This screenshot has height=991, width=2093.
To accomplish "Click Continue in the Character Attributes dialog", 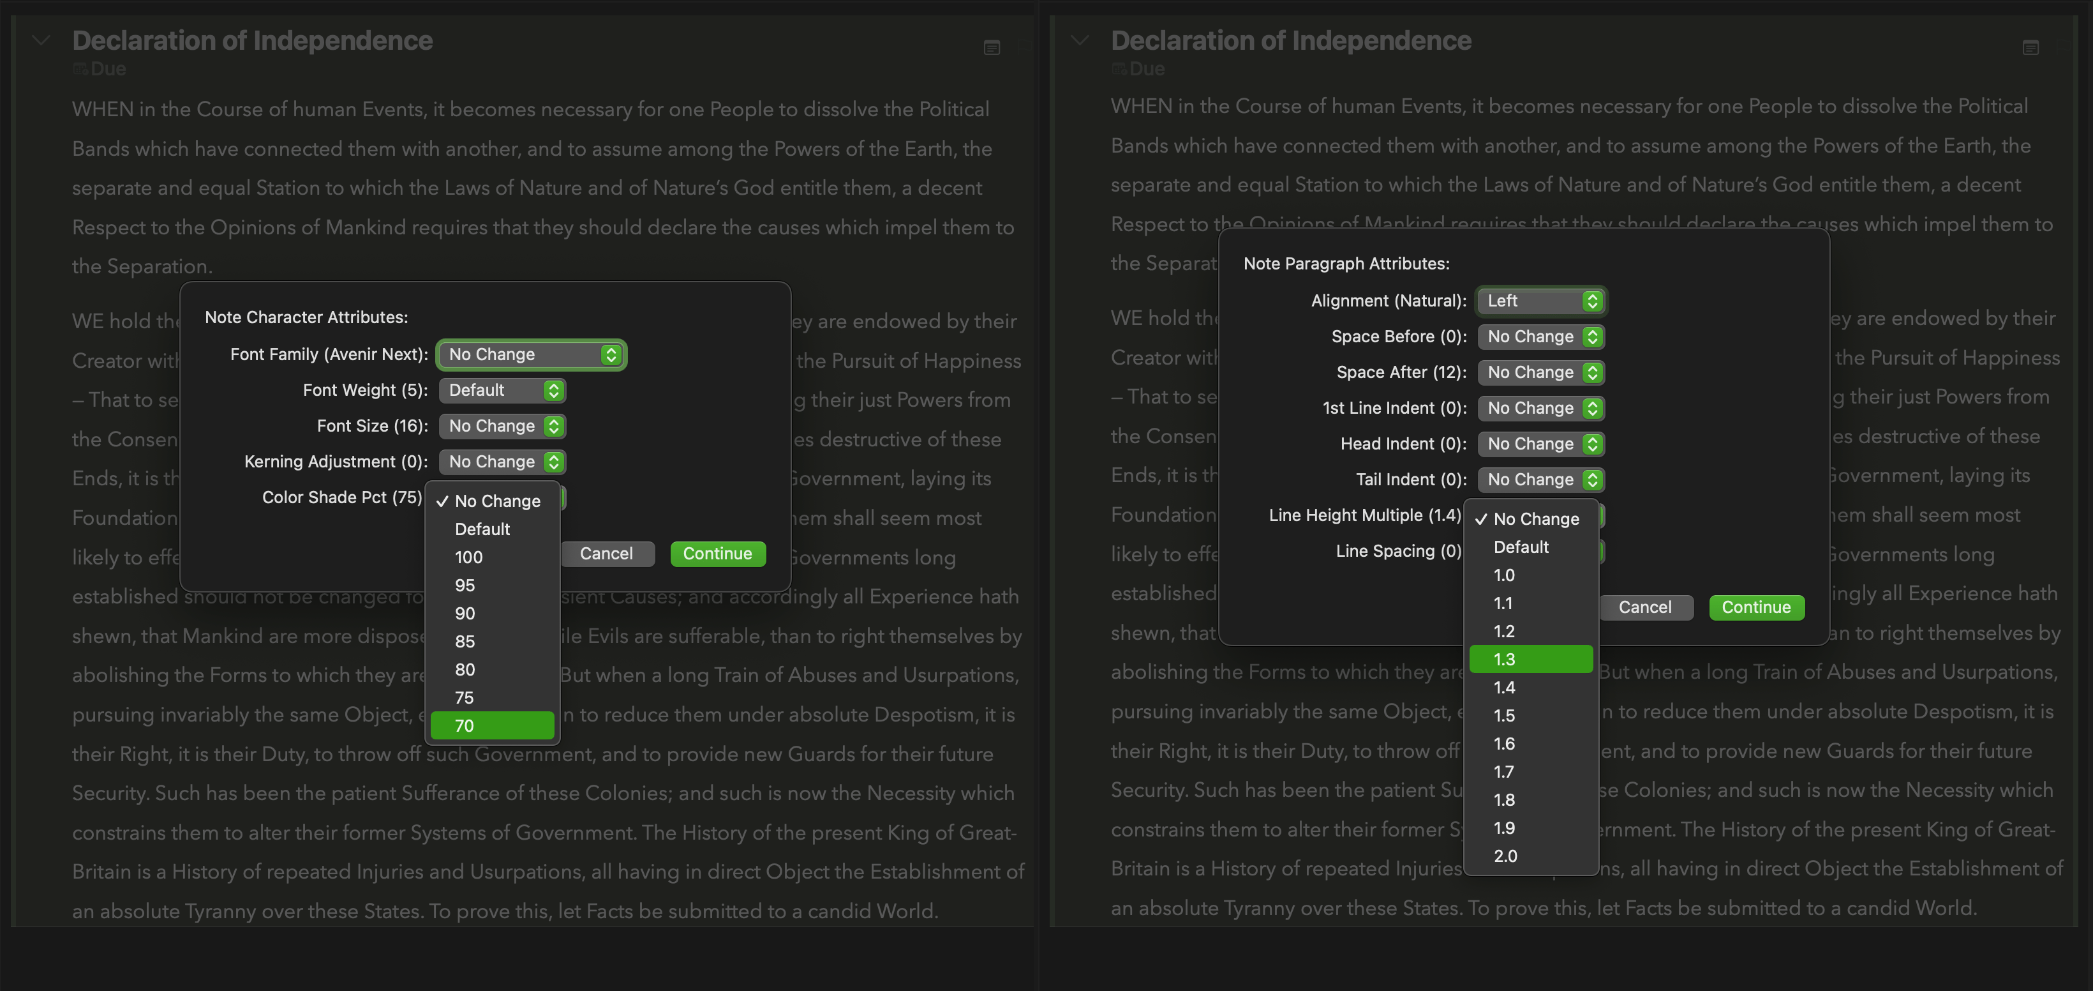I will [718, 553].
